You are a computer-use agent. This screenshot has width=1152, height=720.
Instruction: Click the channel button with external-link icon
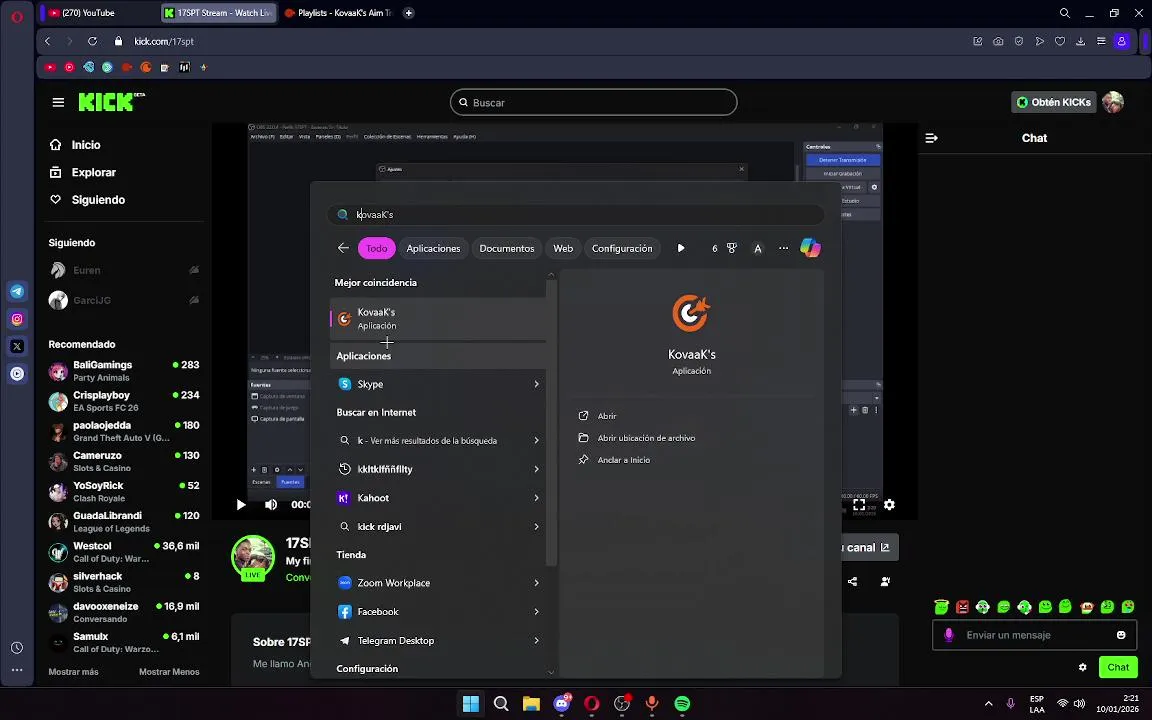coord(869,547)
